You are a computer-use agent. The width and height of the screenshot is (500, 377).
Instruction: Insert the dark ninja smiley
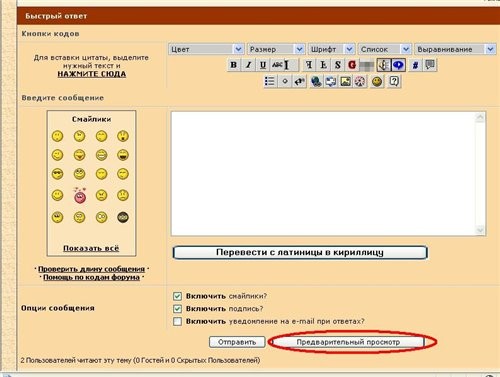point(123,217)
